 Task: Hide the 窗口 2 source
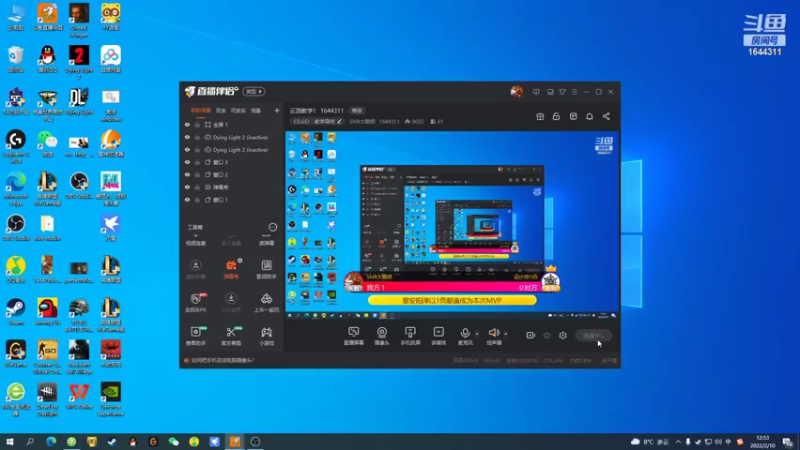coord(187,174)
